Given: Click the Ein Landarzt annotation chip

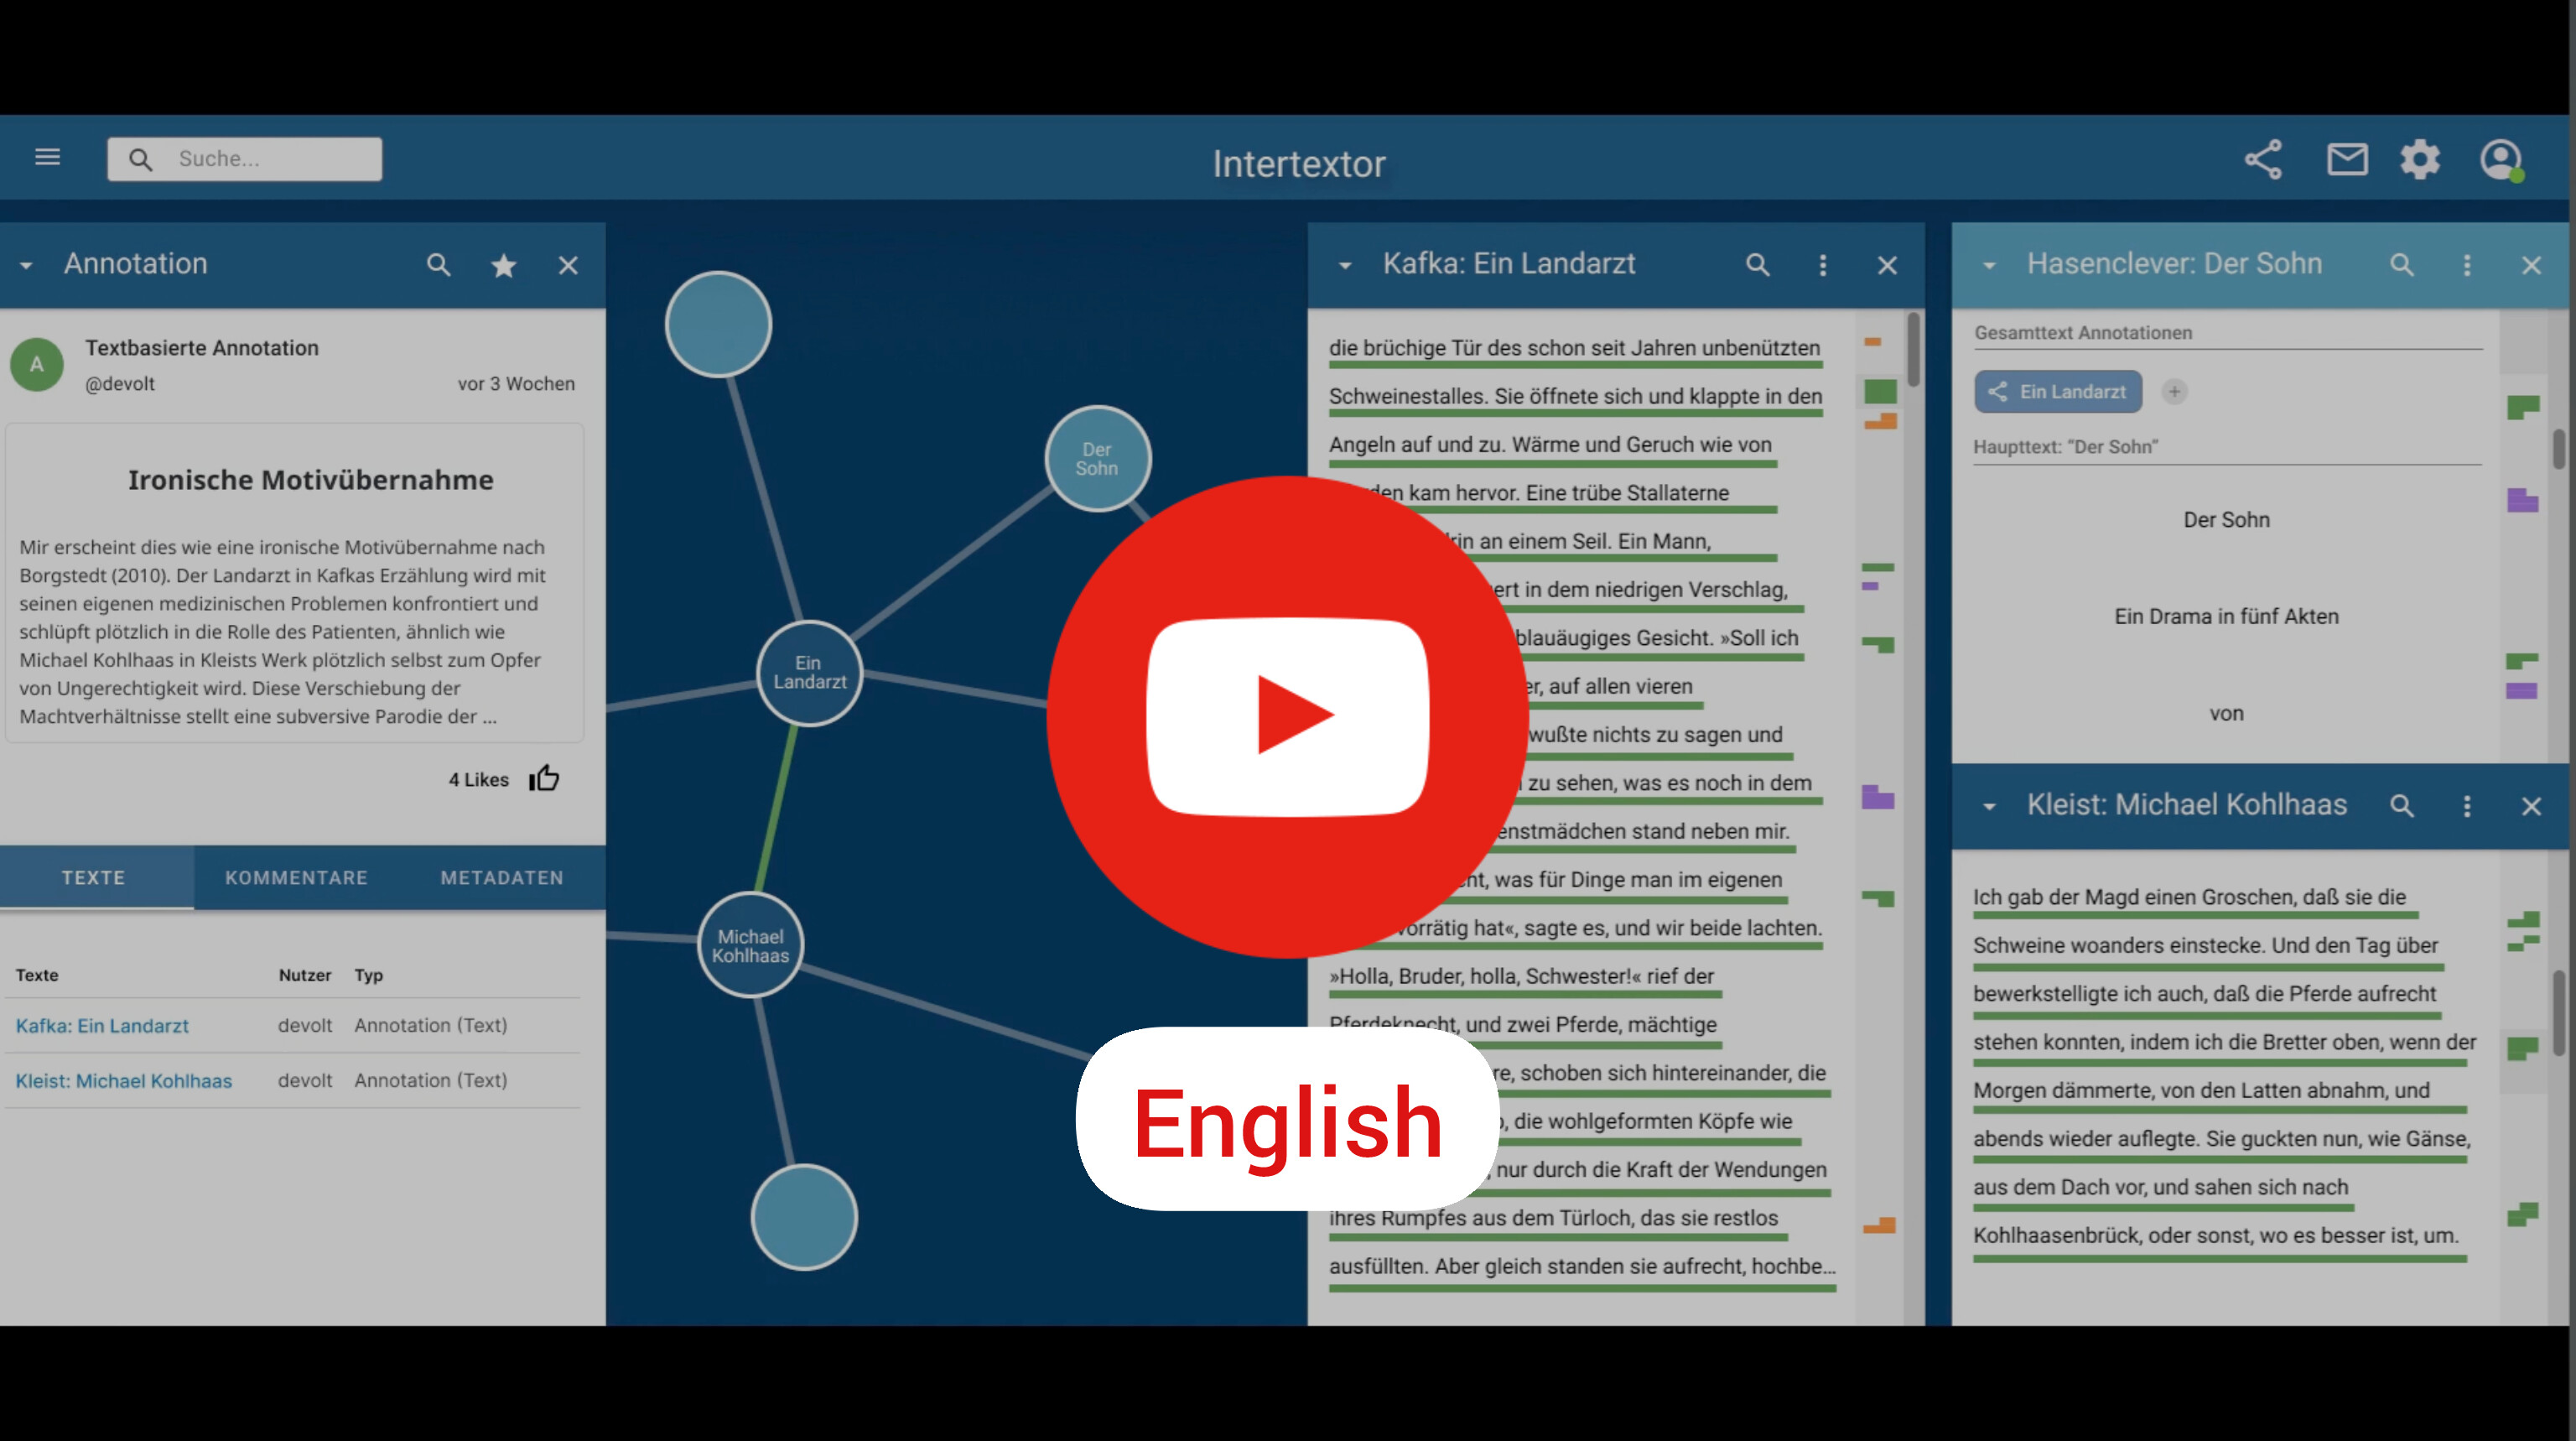Looking at the screenshot, I should tap(2058, 392).
